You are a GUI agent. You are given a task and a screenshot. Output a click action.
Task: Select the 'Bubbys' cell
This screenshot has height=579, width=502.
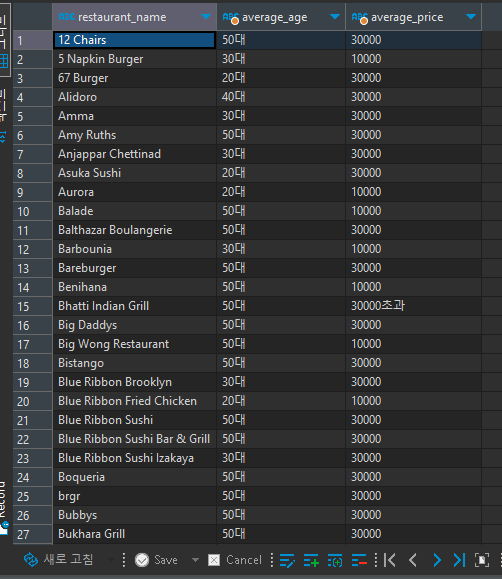[134, 515]
